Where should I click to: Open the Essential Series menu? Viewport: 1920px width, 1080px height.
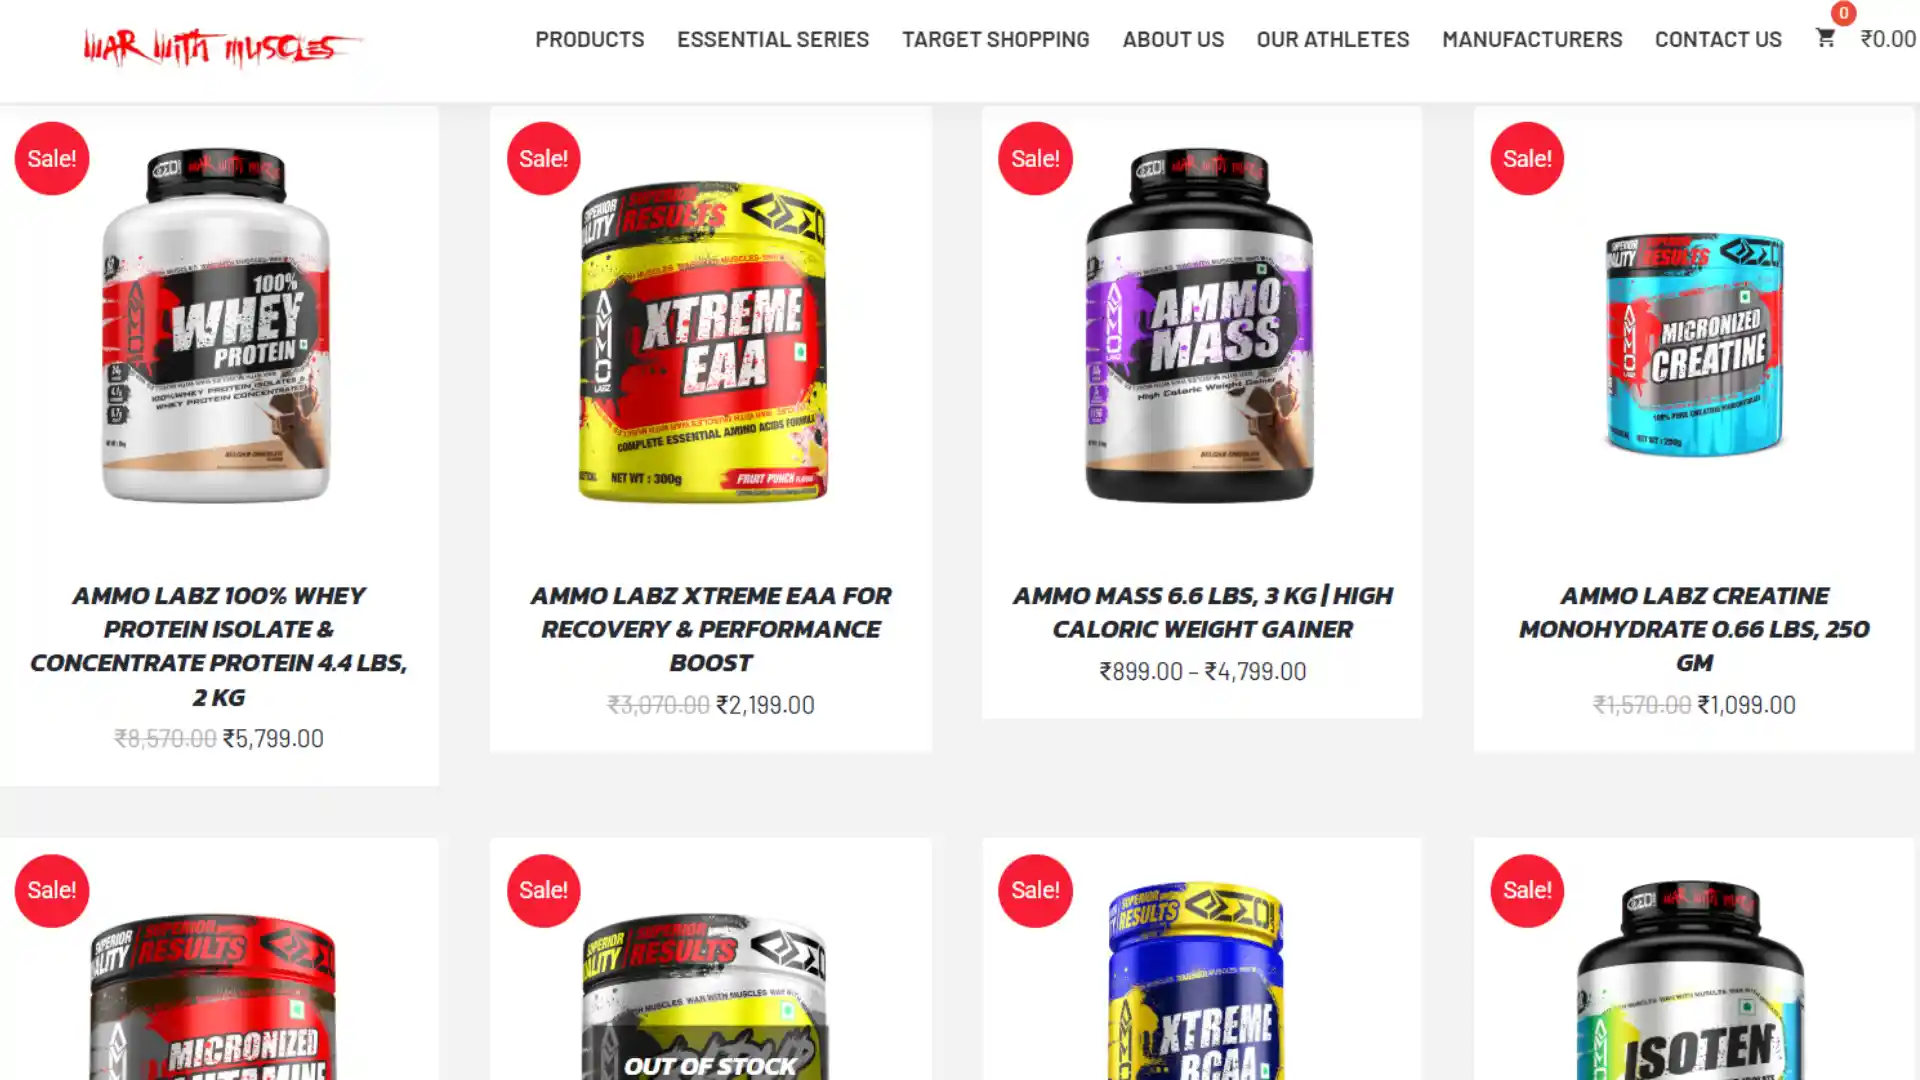773,39
